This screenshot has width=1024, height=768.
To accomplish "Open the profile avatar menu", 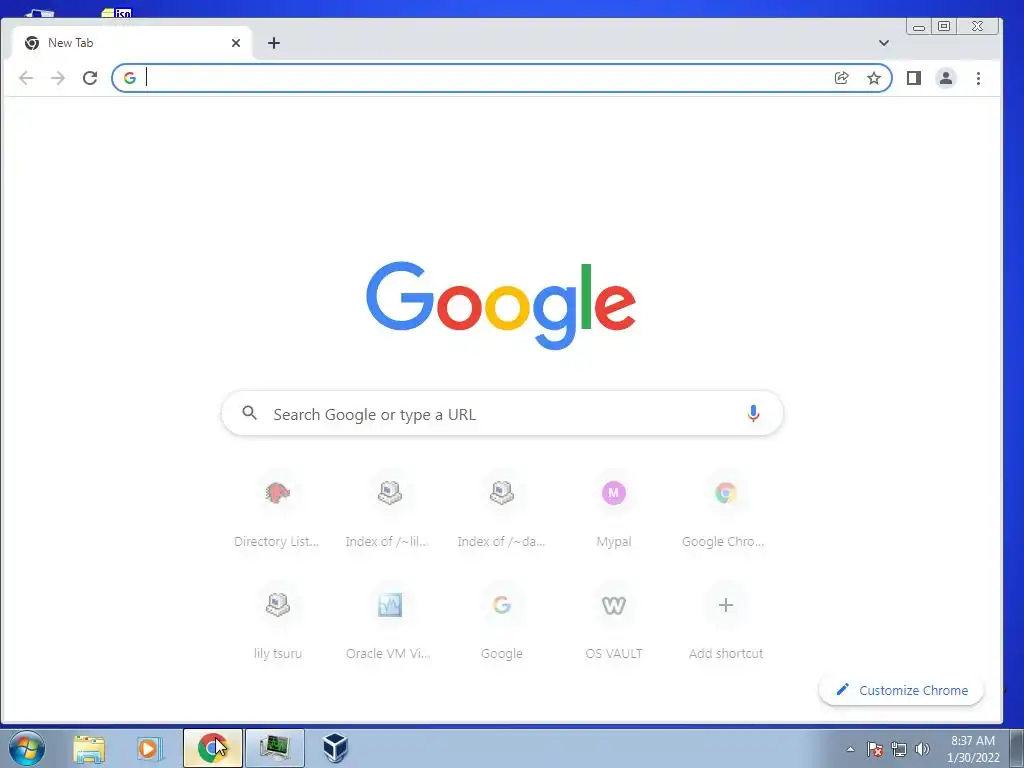I will coord(946,78).
